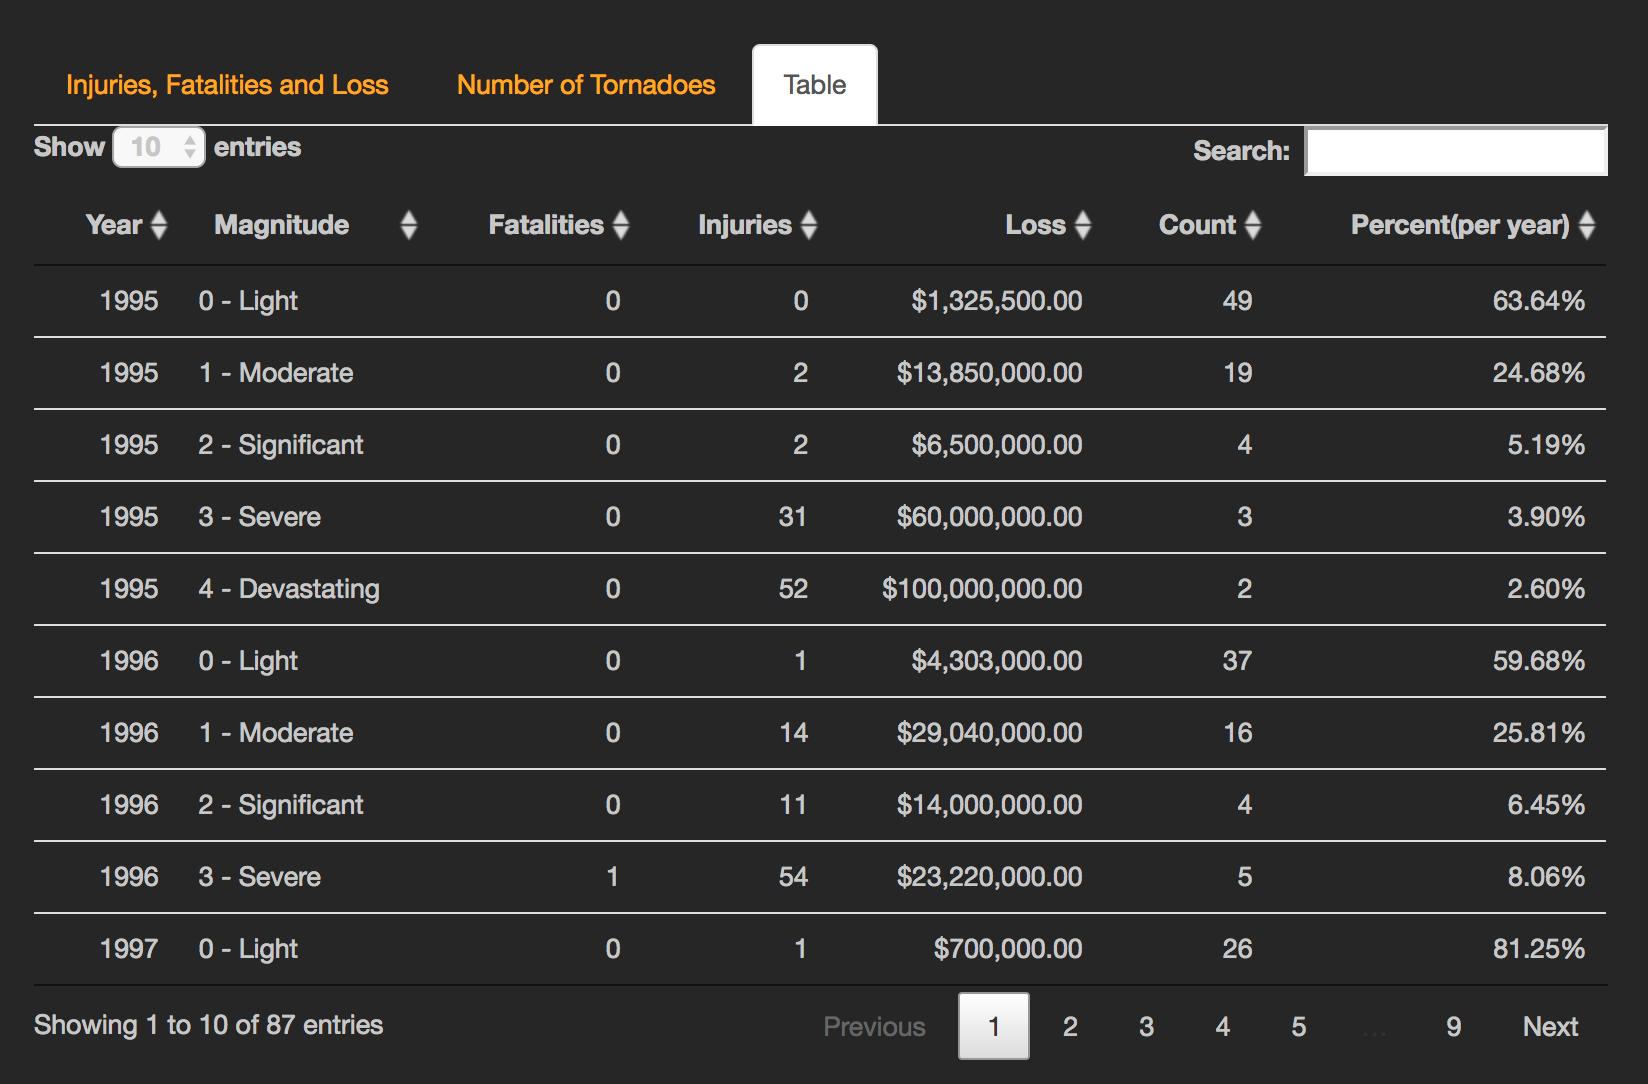Click current page 1 button
This screenshot has height=1084, width=1648.
(993, 1027)
